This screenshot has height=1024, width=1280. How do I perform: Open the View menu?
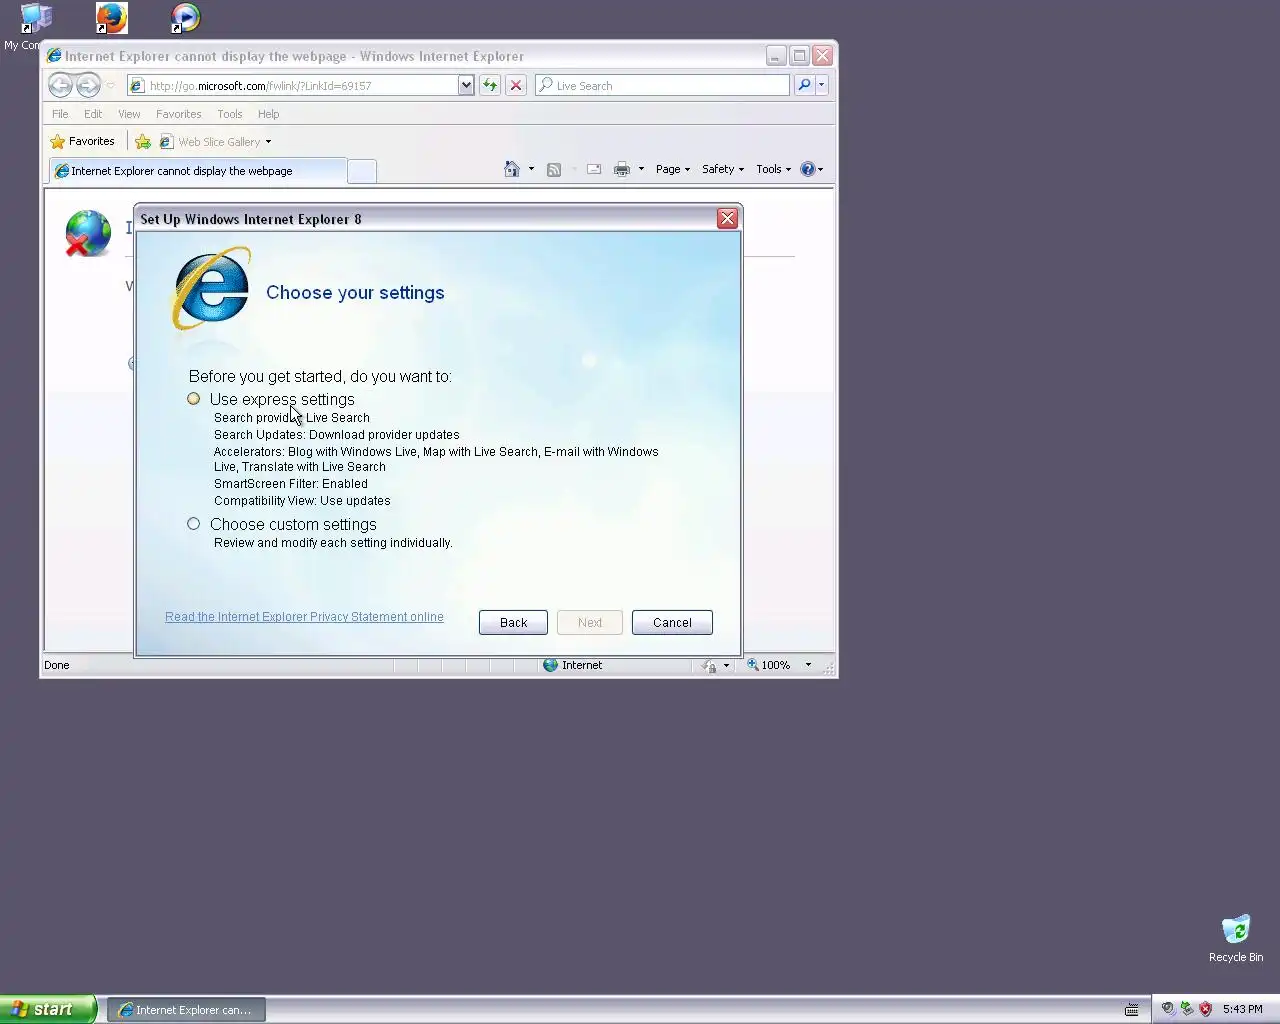click(x=129, y=114)
